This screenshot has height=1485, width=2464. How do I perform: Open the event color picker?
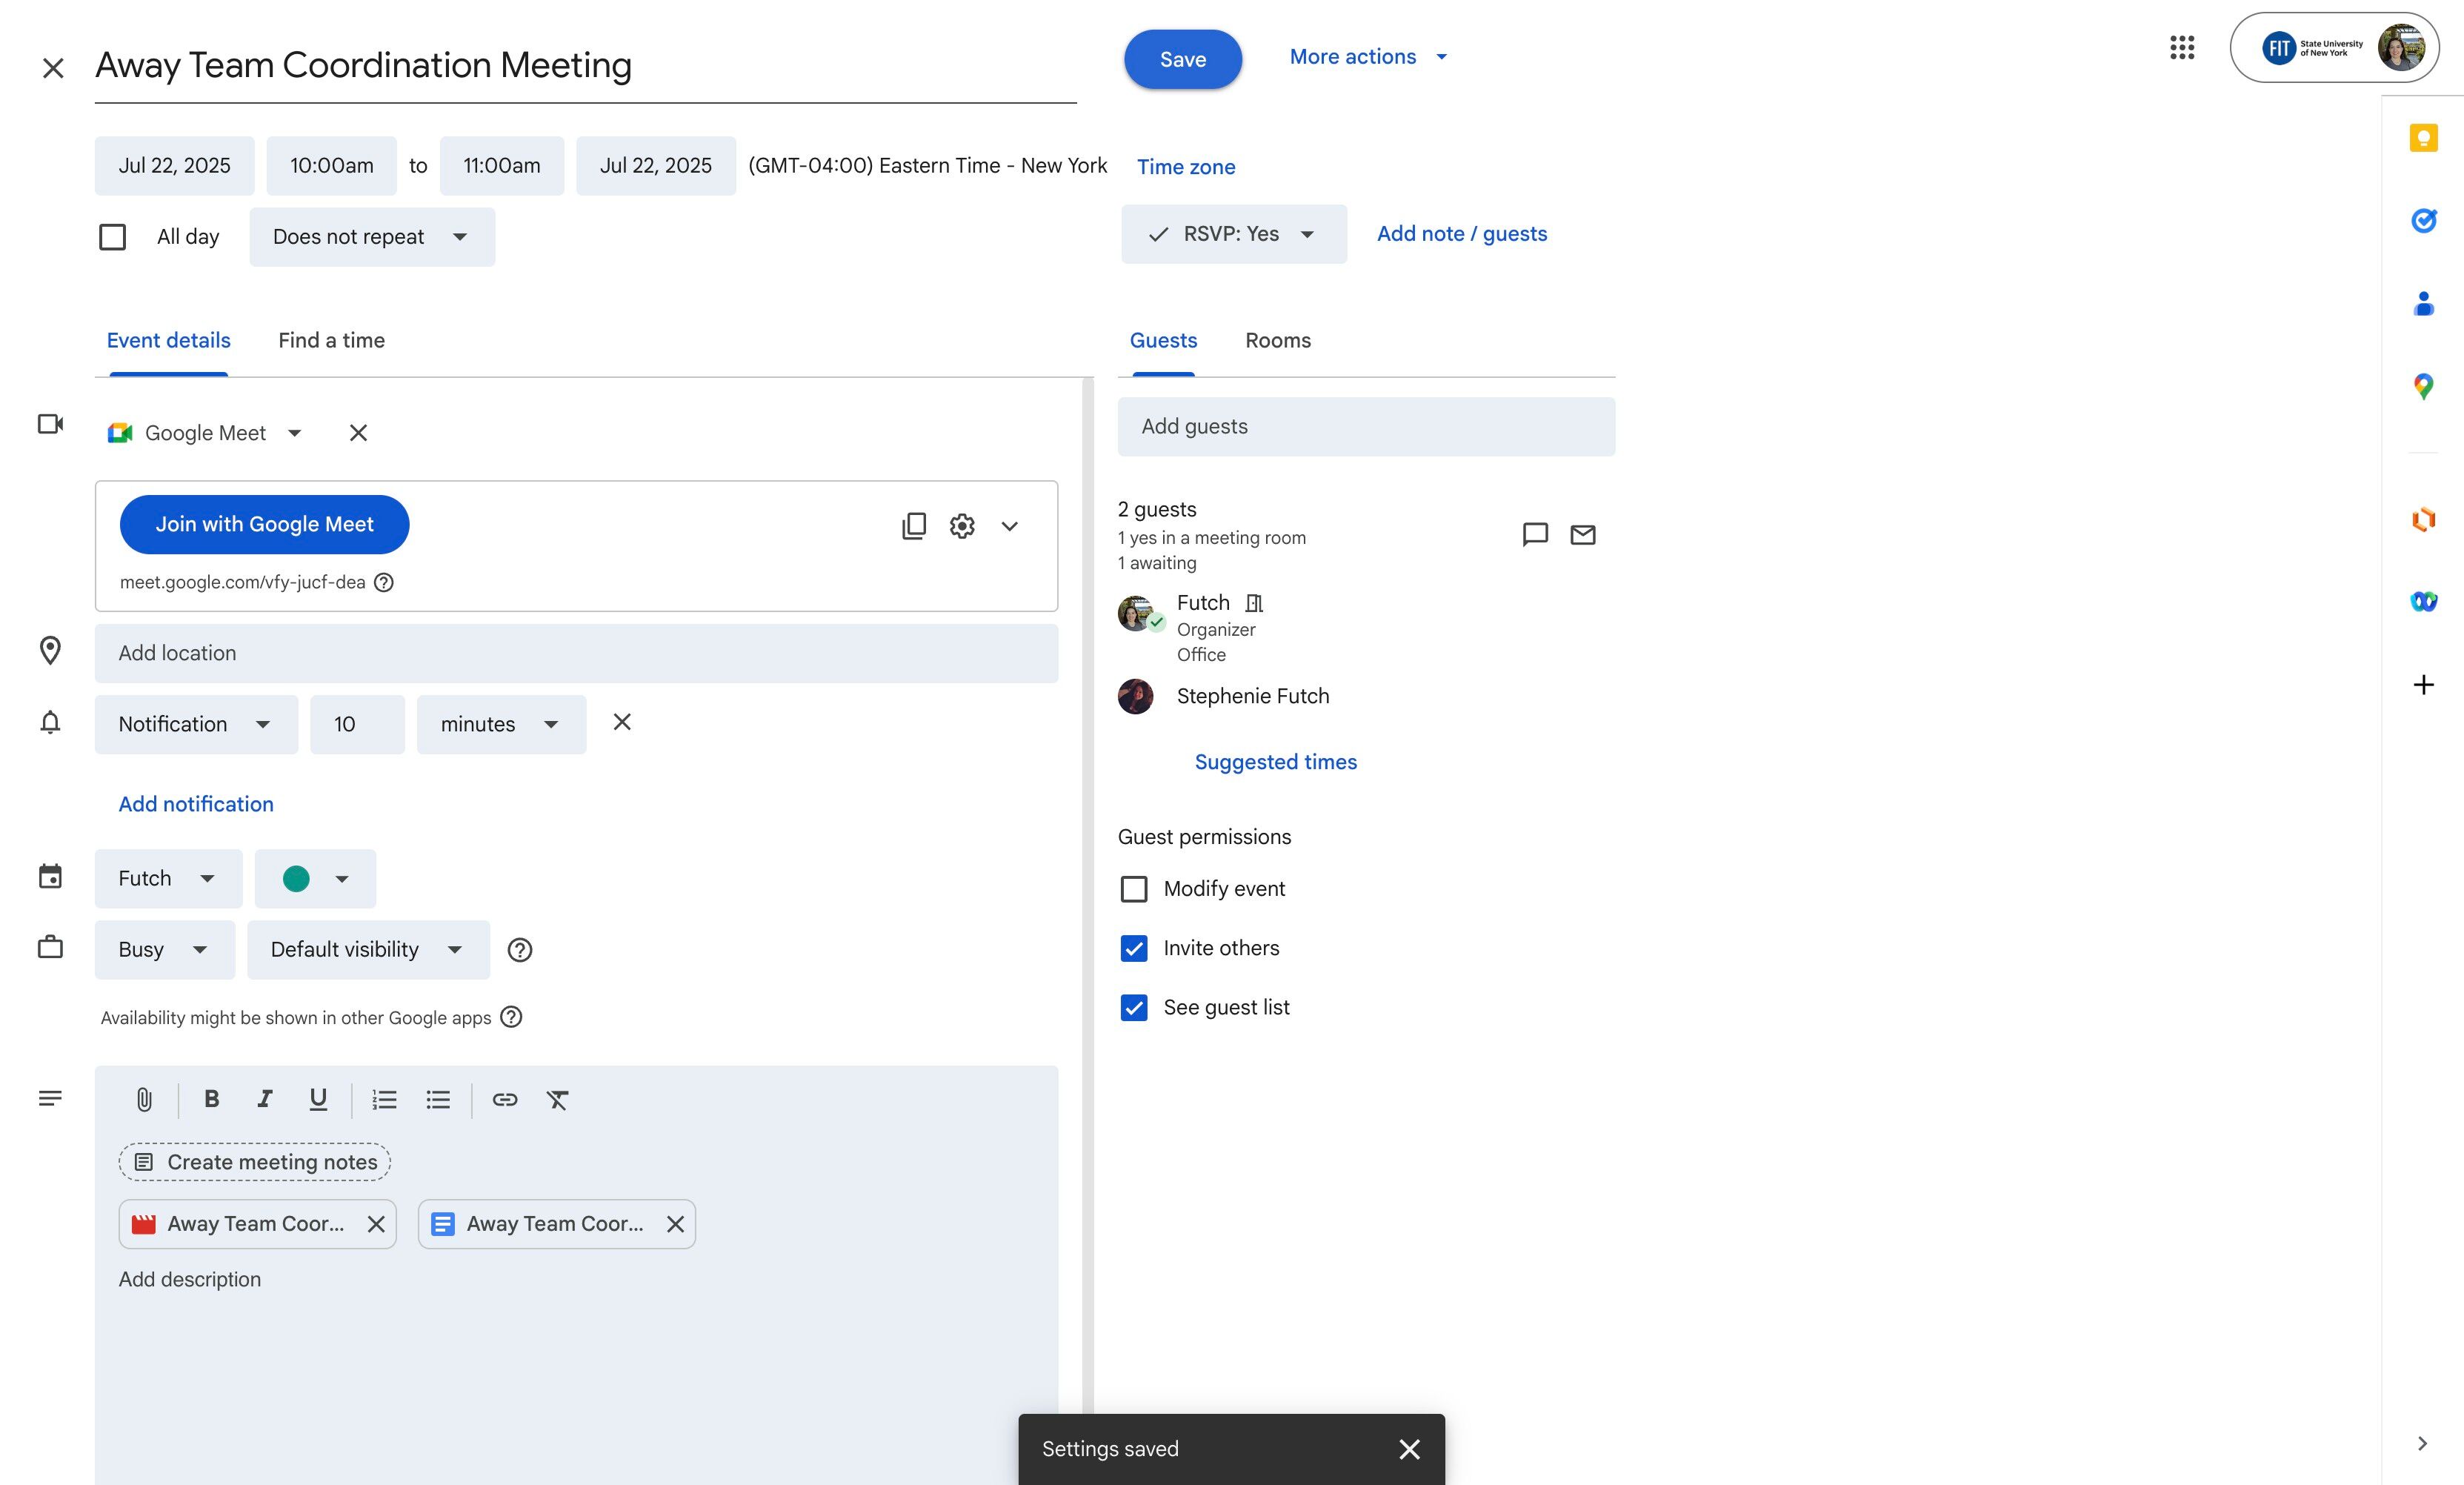pos(315,879)
